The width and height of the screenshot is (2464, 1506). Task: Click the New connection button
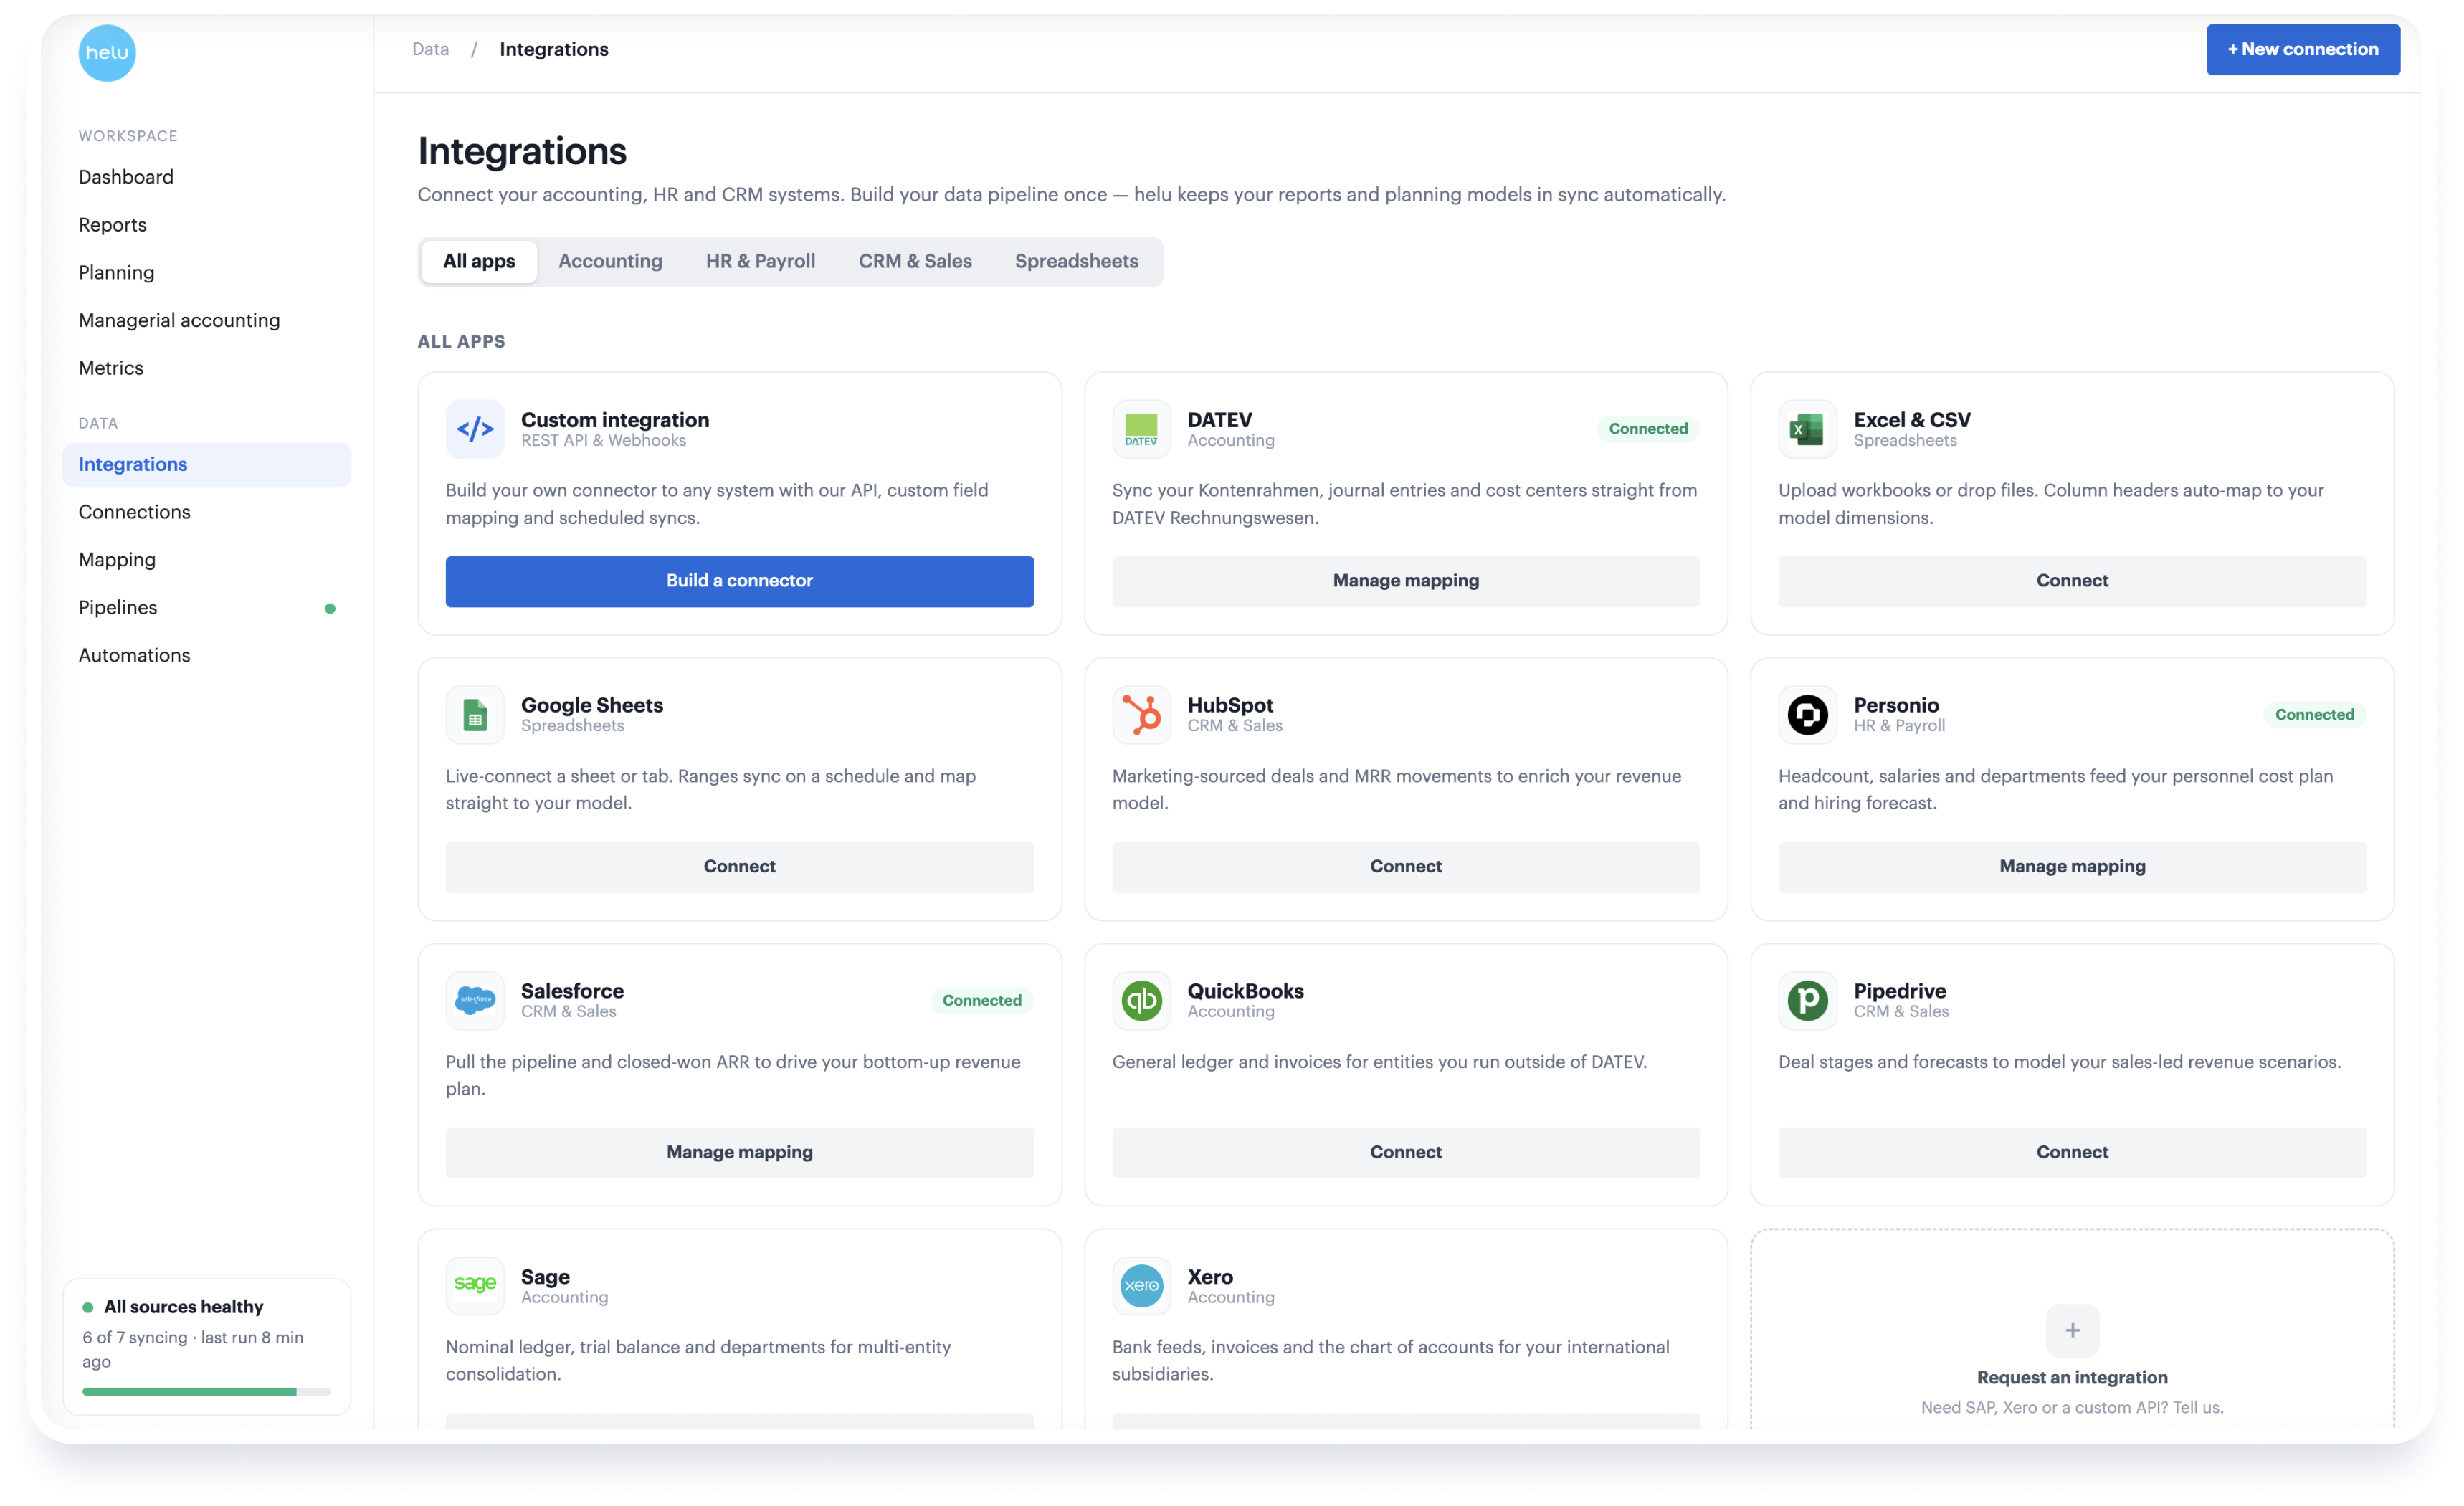(2302, 49)
